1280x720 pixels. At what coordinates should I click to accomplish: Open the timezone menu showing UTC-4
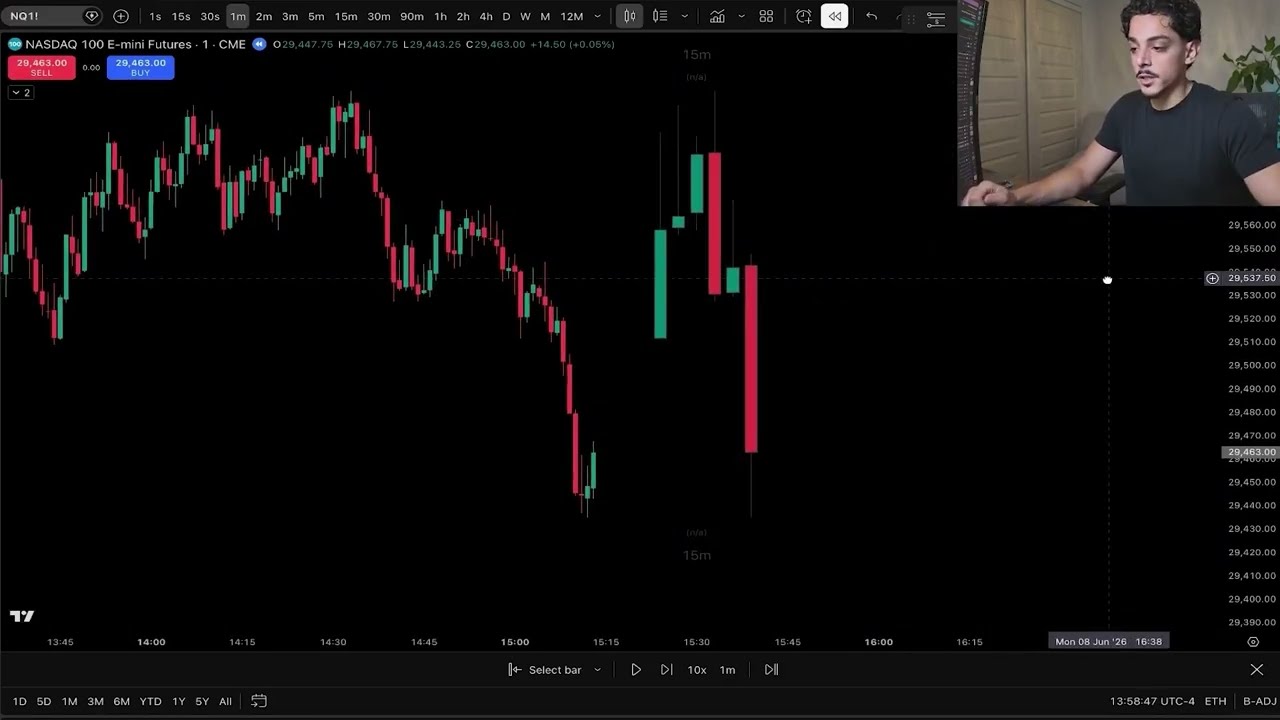(1152, 702)
